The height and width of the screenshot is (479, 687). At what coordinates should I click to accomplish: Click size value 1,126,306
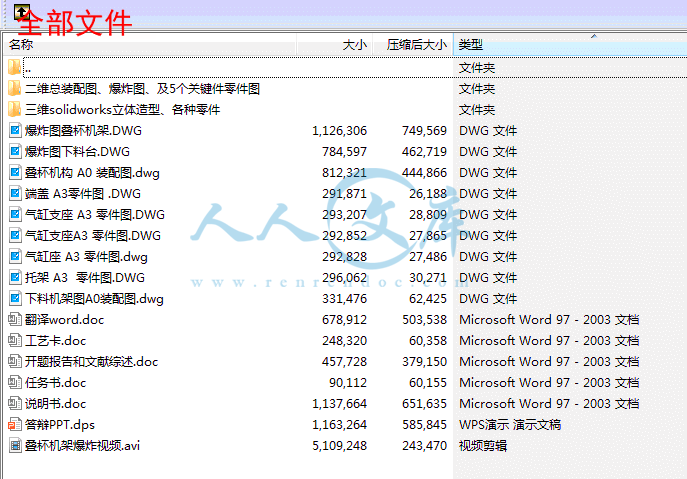[x=340, y=131]
